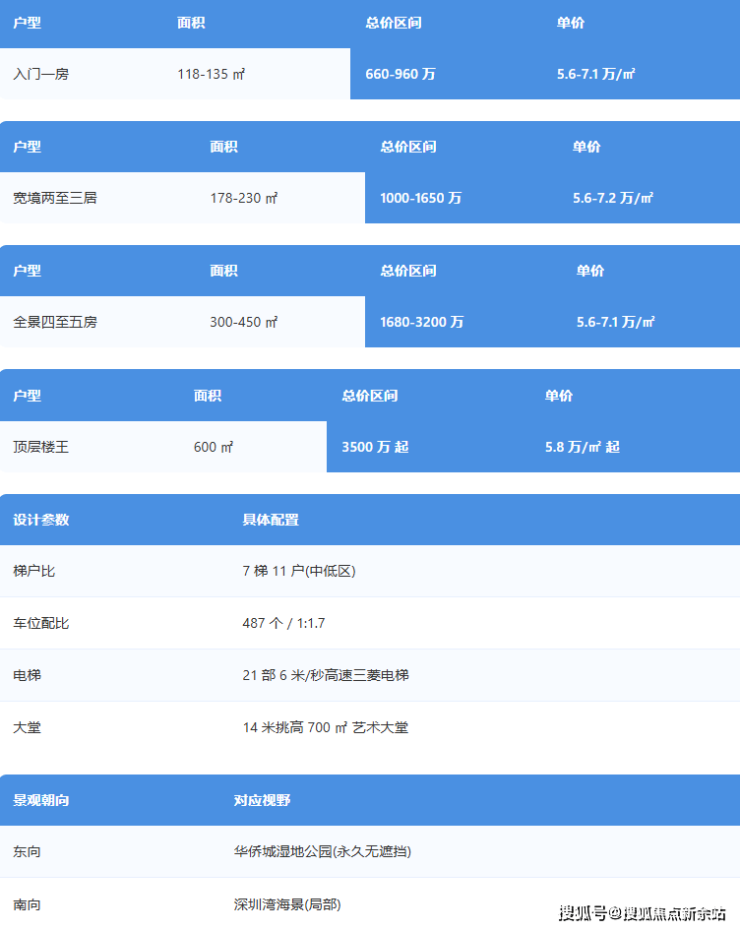This screenshot has width=740, height=930.
Task: Click 14 米挑高 700 ㎡ 艺术大堂 text
Action: pyautogui.click(x=326, y=728)
